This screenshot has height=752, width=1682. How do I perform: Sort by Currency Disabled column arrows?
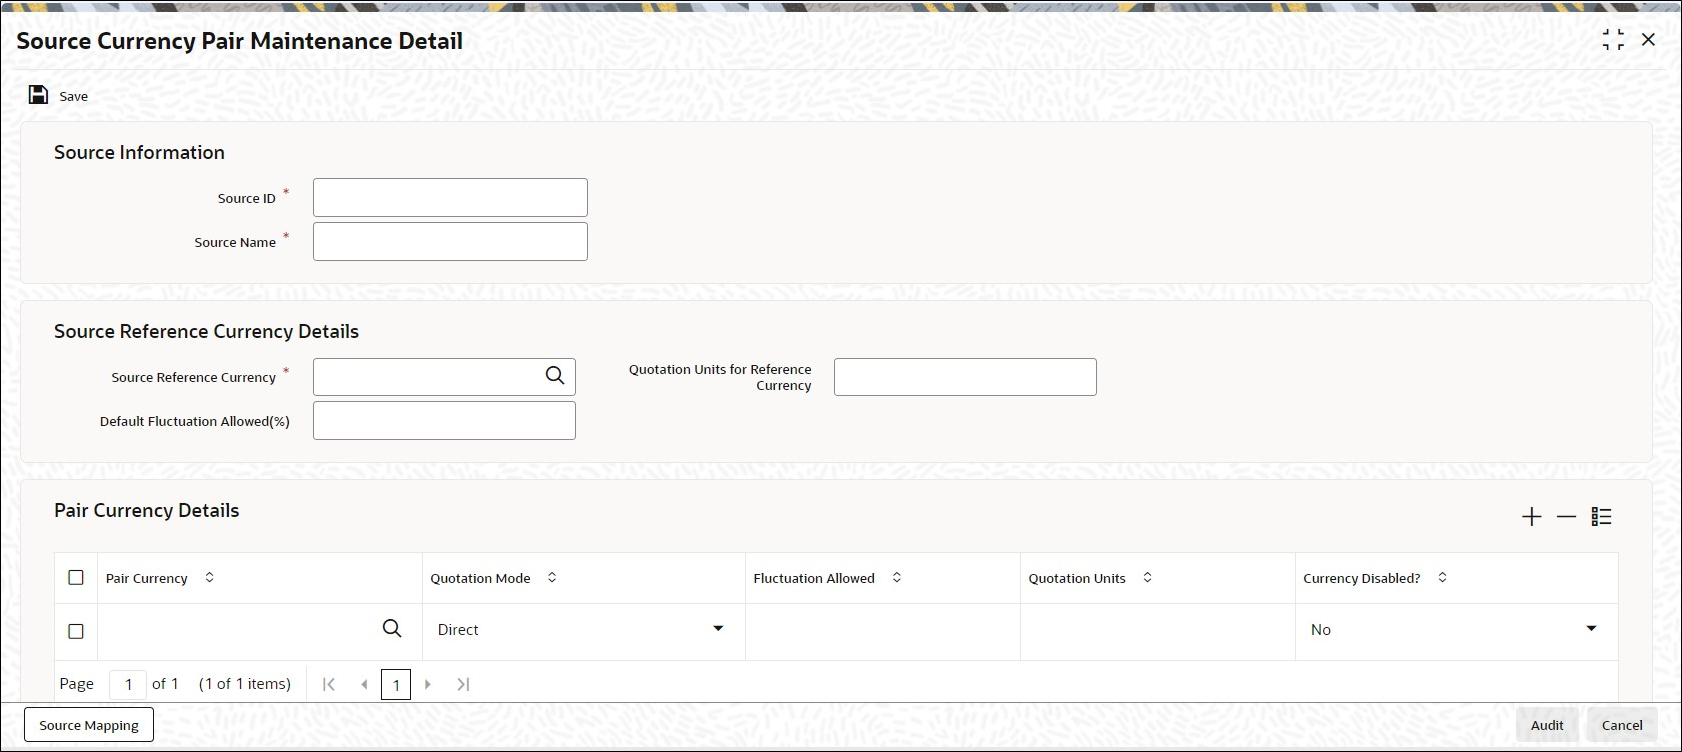[x=1443, y=577]
